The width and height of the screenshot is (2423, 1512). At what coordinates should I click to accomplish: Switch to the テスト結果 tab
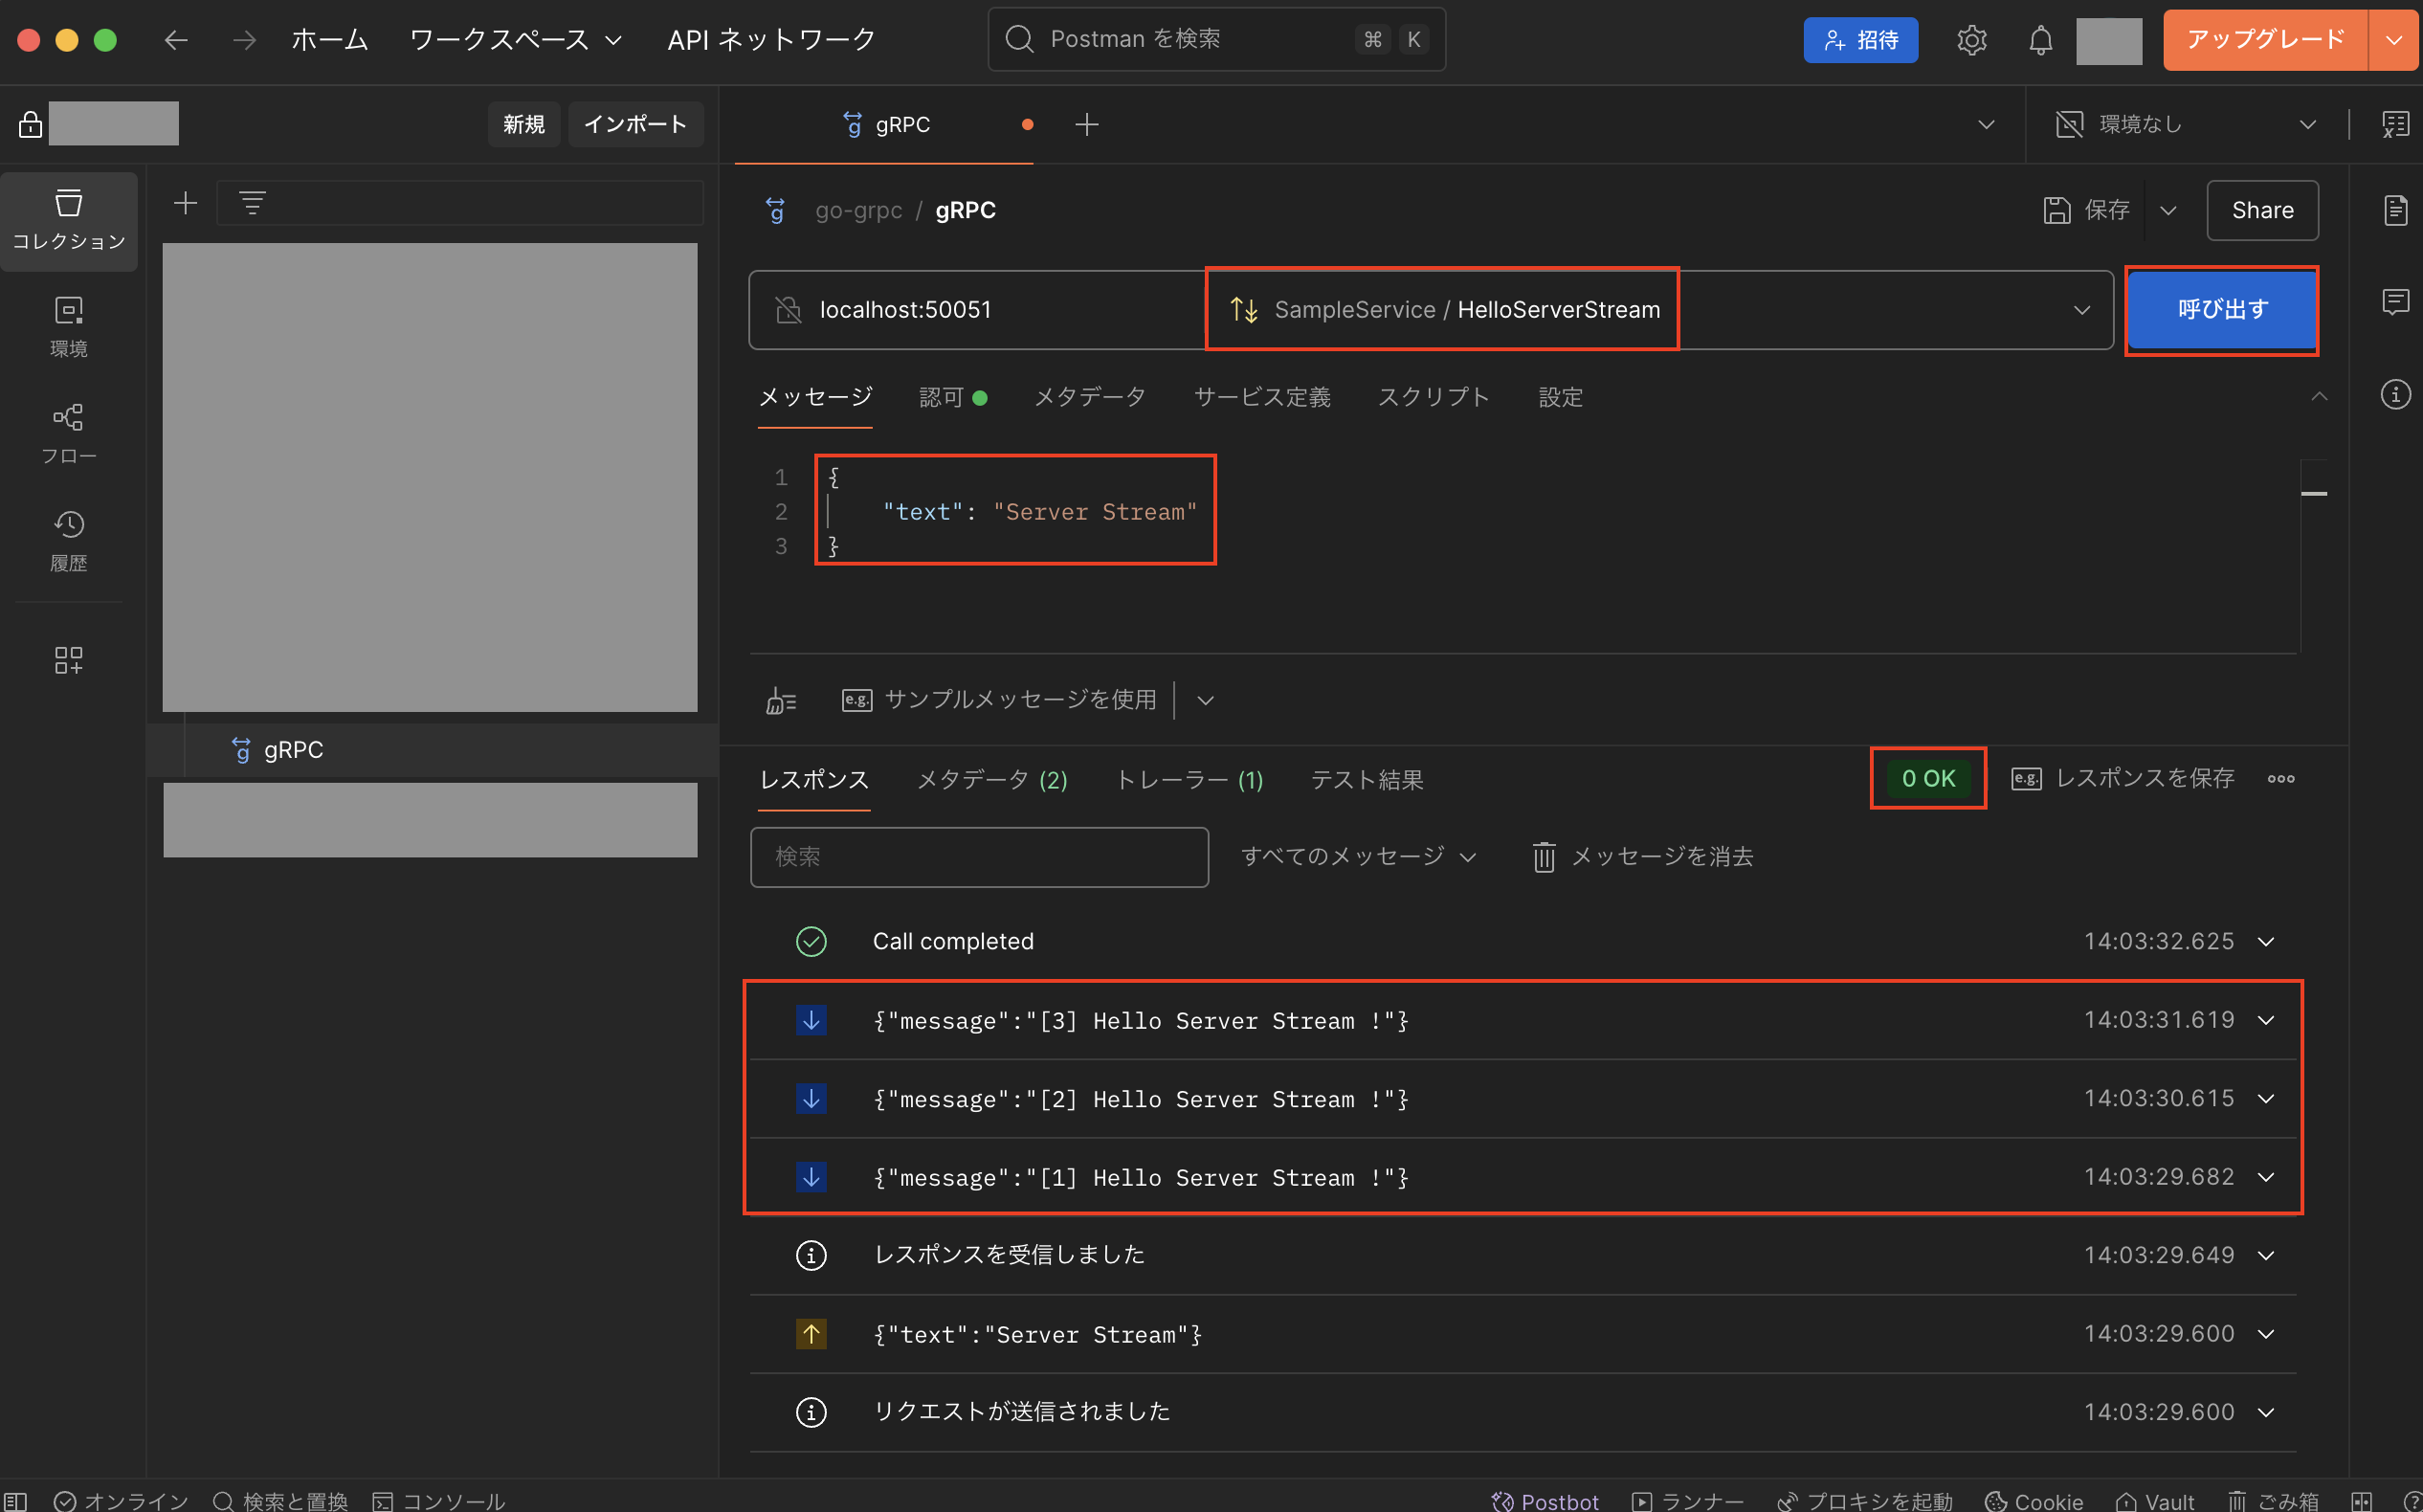pyautogui.click(x=1366, y=779)
